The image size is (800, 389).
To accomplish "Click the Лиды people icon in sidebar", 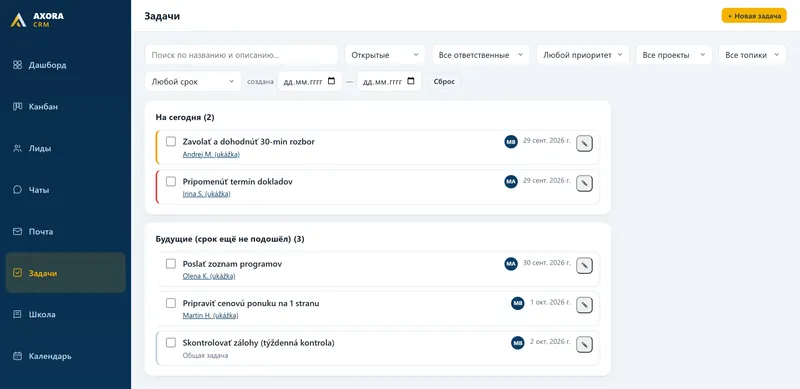I will coord(17,149).
